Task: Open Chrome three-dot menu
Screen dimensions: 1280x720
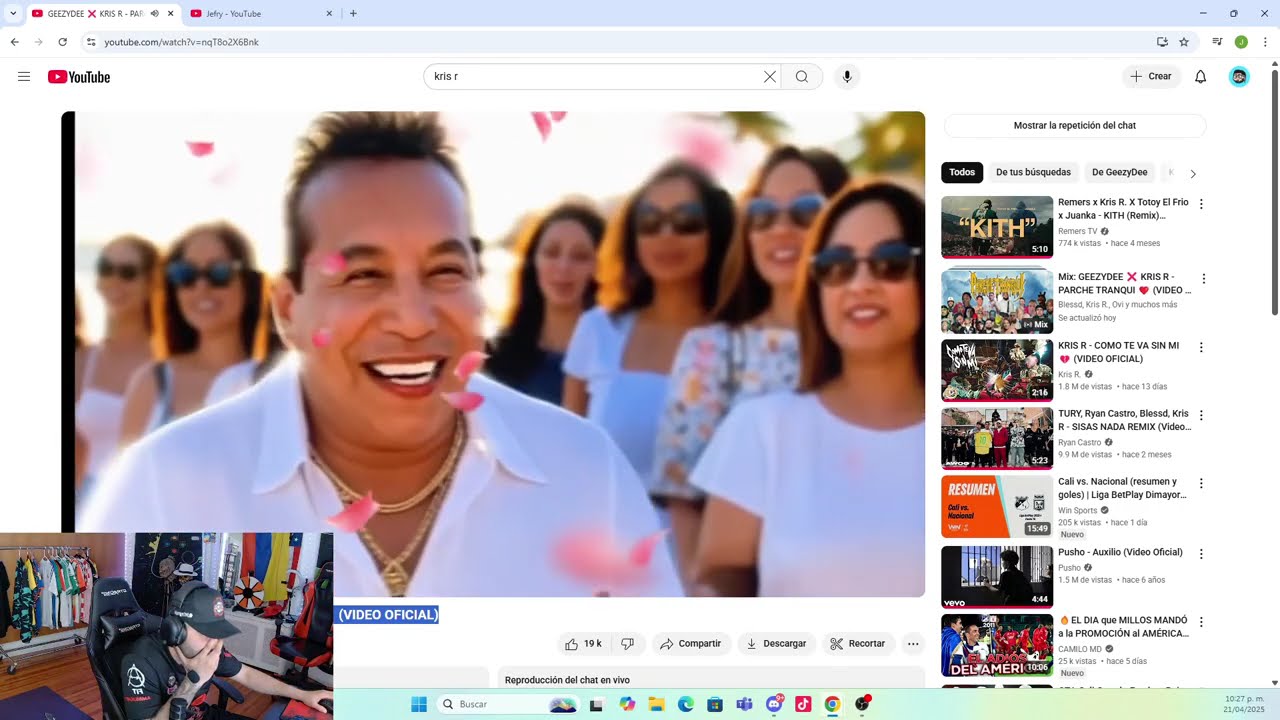Action: (1265, 42)
